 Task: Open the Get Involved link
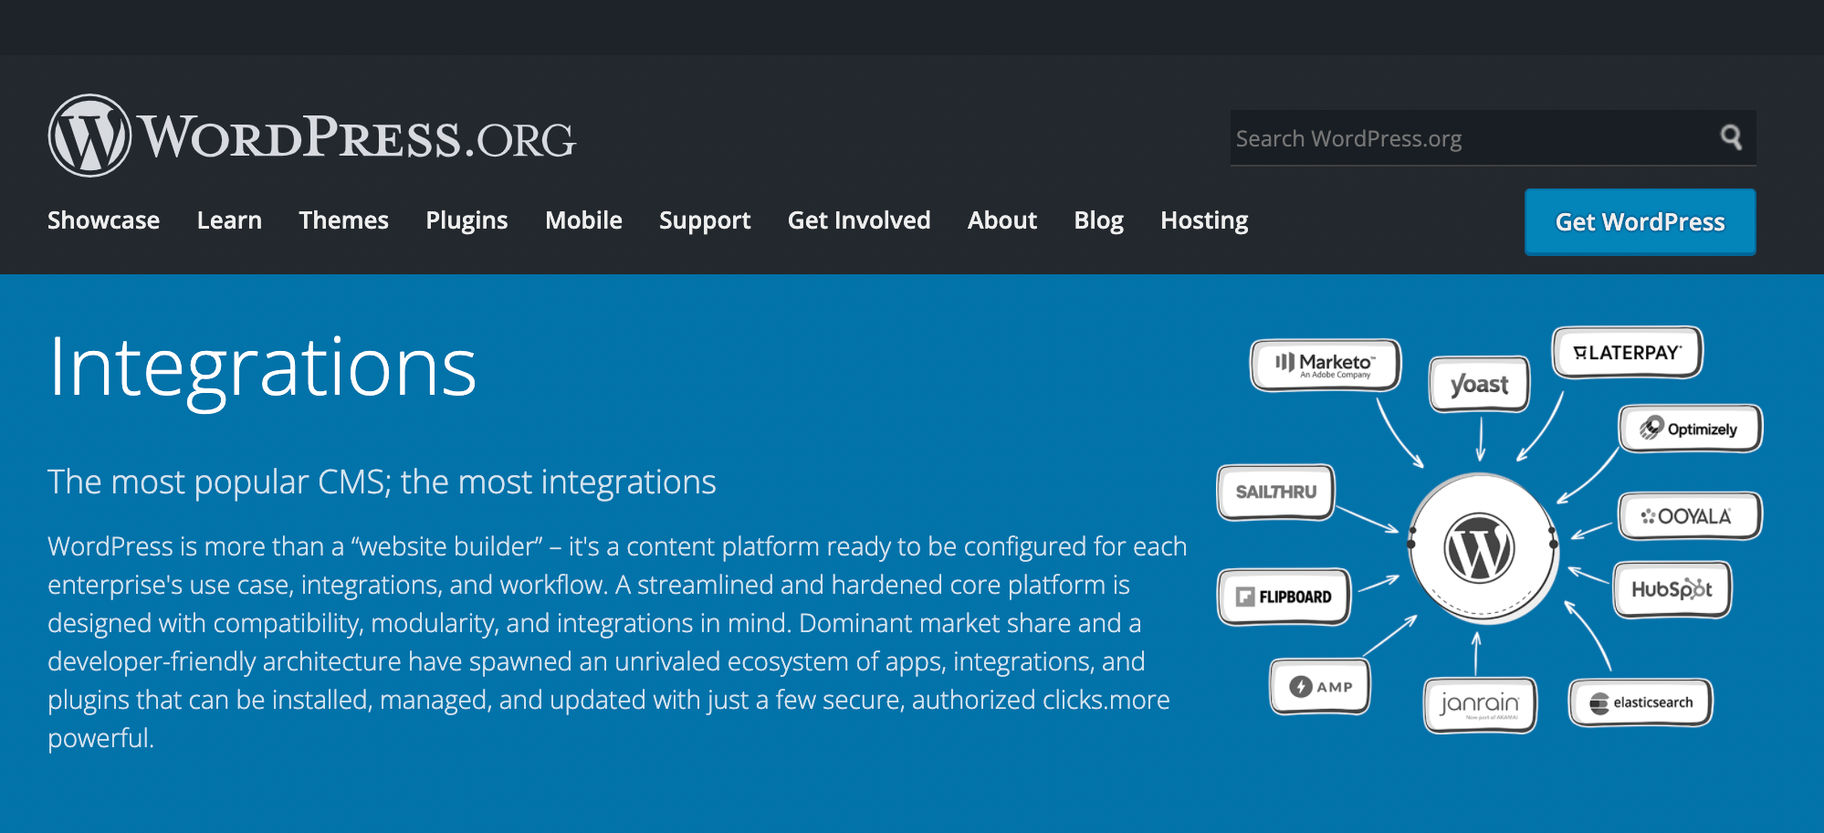coord(858,220)
